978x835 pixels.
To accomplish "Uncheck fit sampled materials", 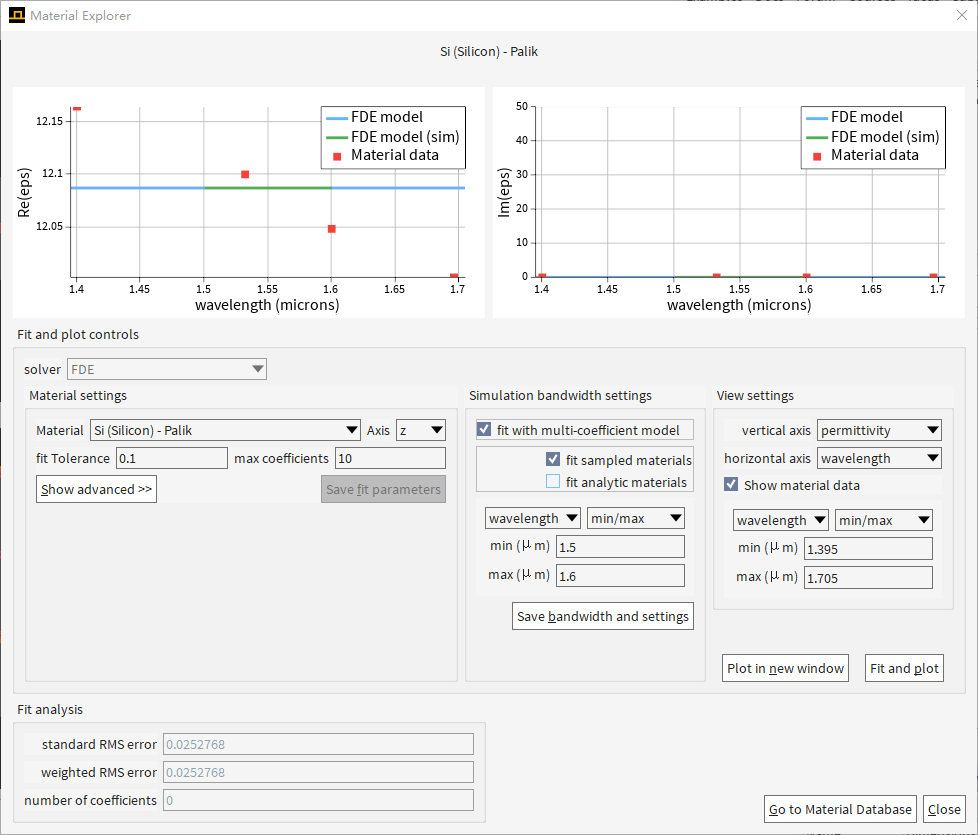I will click(553, 460).
